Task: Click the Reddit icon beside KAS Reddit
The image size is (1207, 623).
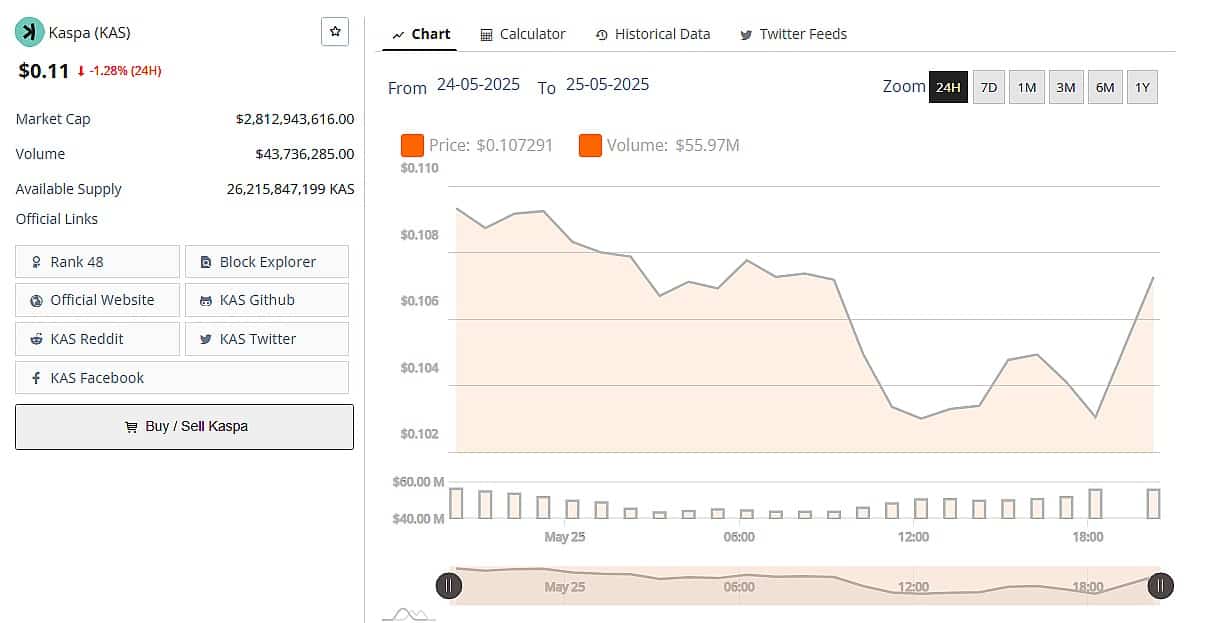Action: tap(37, 339)
